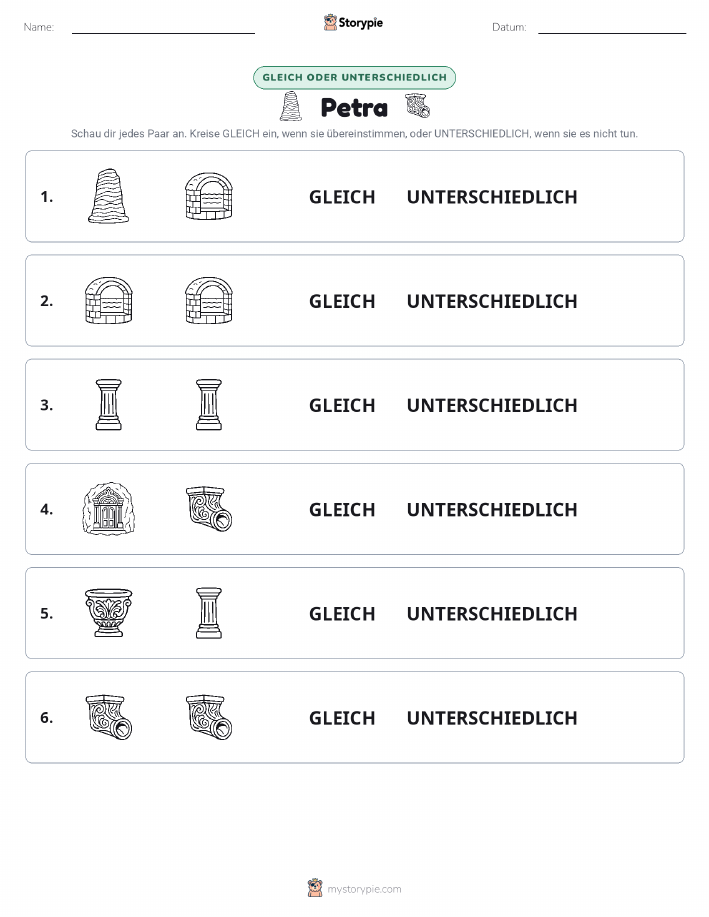Click the Storypie logo at top
Screen dimensions: 709x917
tap(353, 23)
